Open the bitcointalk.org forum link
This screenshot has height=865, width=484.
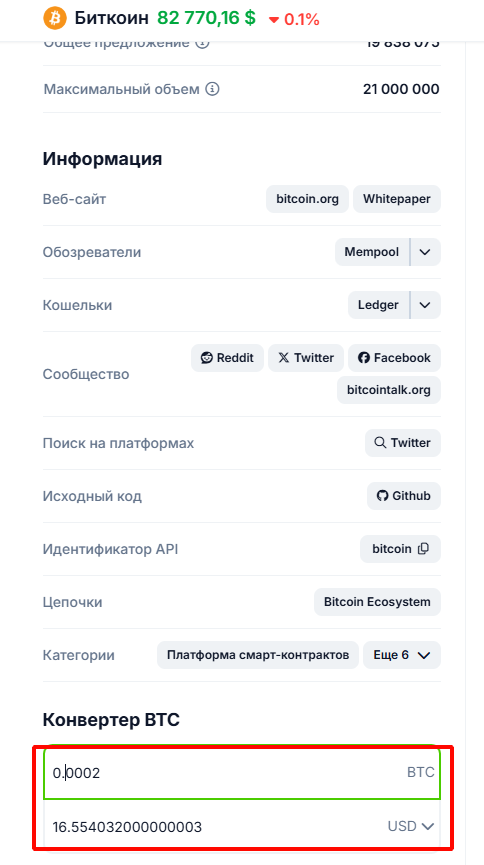coord(389,390)
